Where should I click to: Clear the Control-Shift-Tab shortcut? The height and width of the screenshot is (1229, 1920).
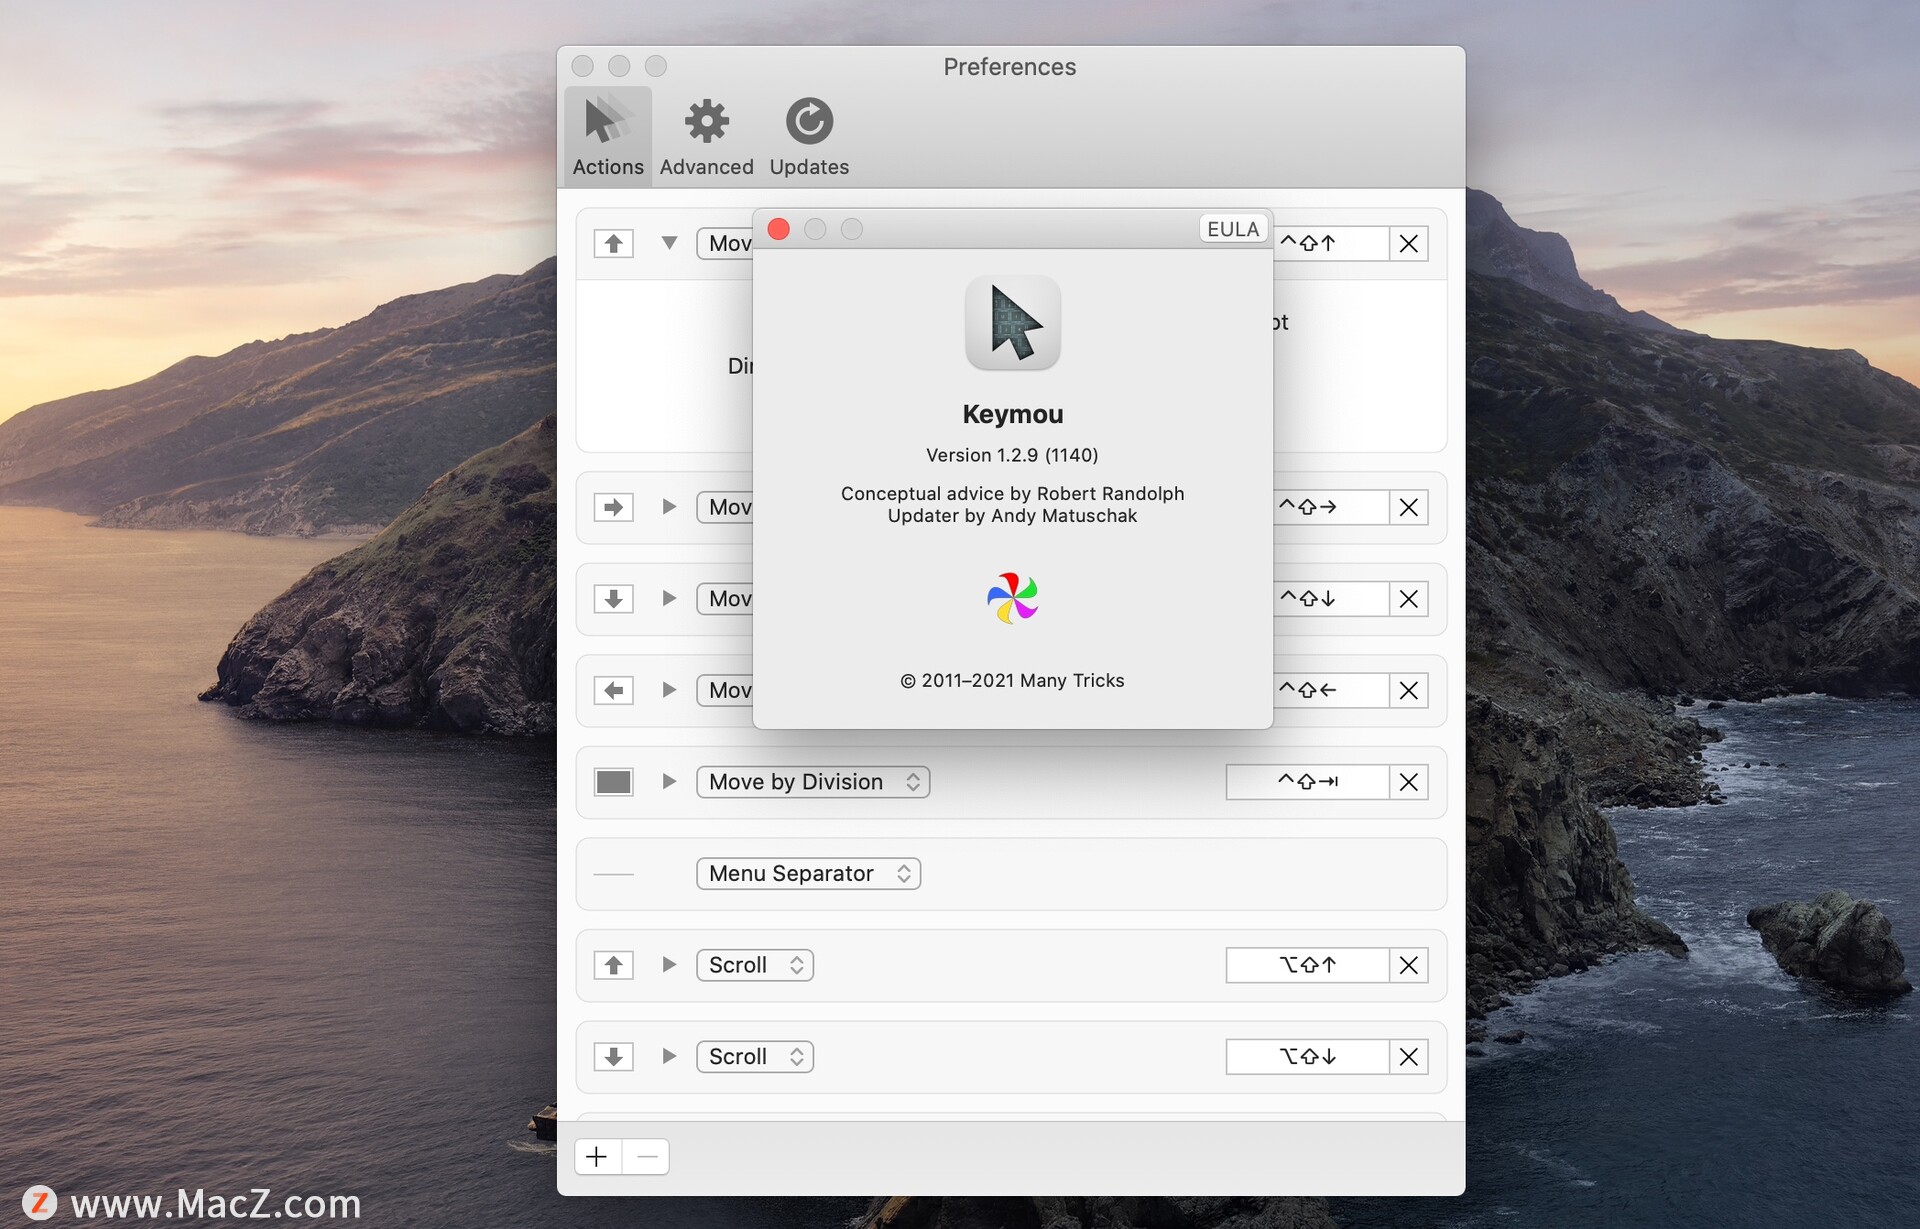(x=1408, y=782)
